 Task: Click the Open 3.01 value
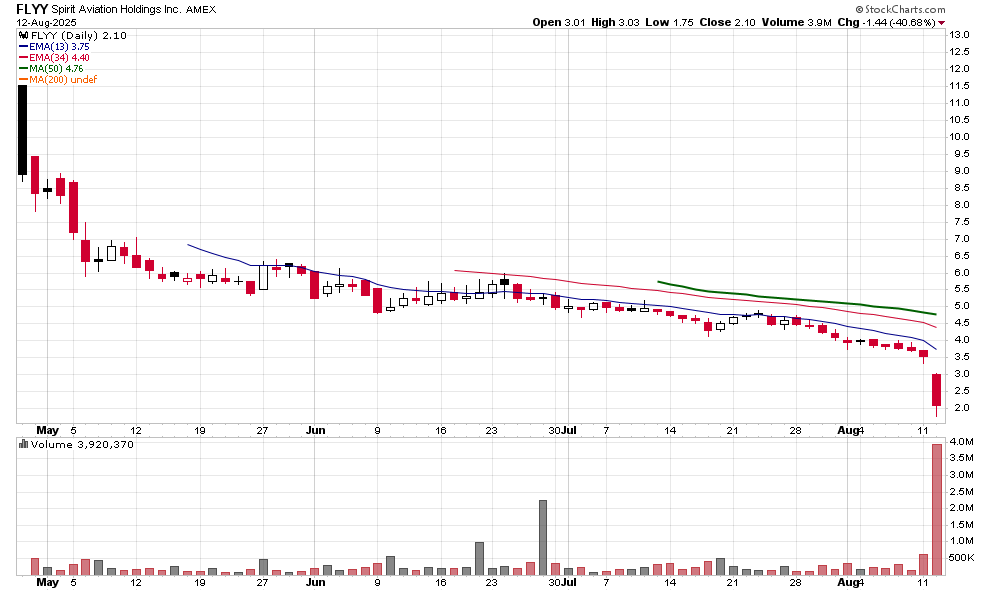559,22
